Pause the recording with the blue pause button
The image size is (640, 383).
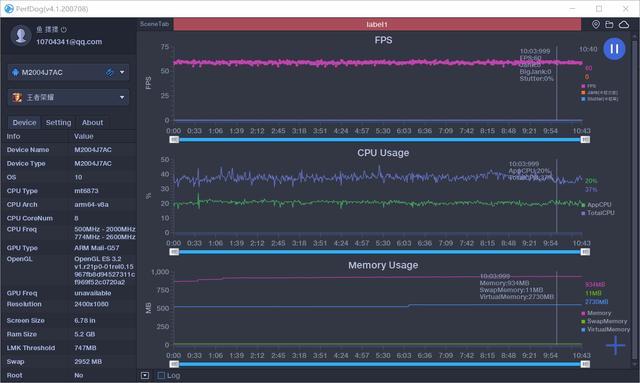point(614,49)
